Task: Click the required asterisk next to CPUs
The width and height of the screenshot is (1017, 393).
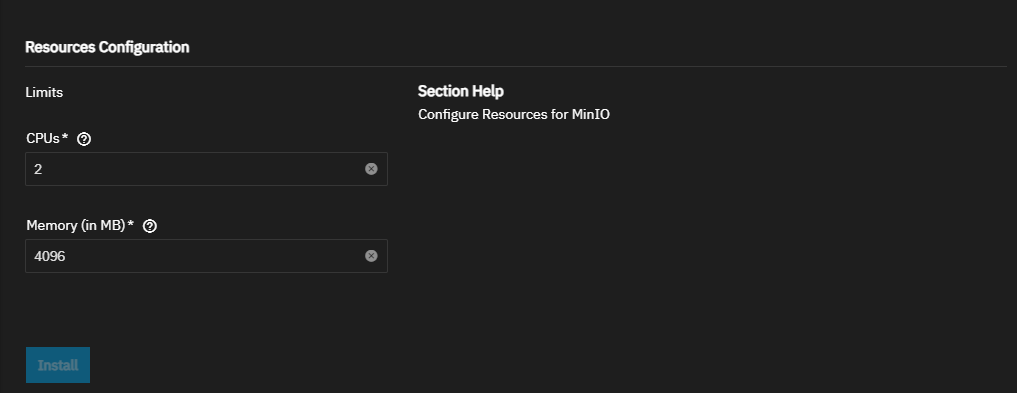Action: [x=65, y=137]
